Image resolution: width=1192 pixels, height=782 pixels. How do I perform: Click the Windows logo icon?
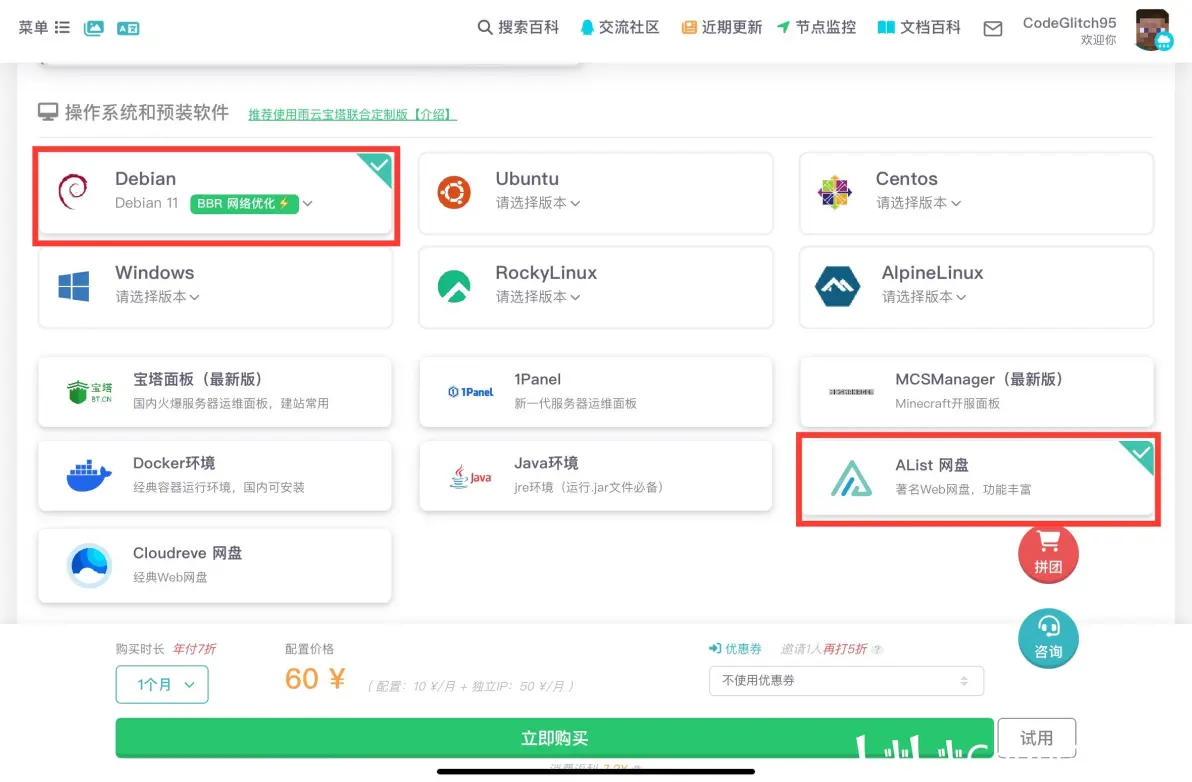click(74, 286)
